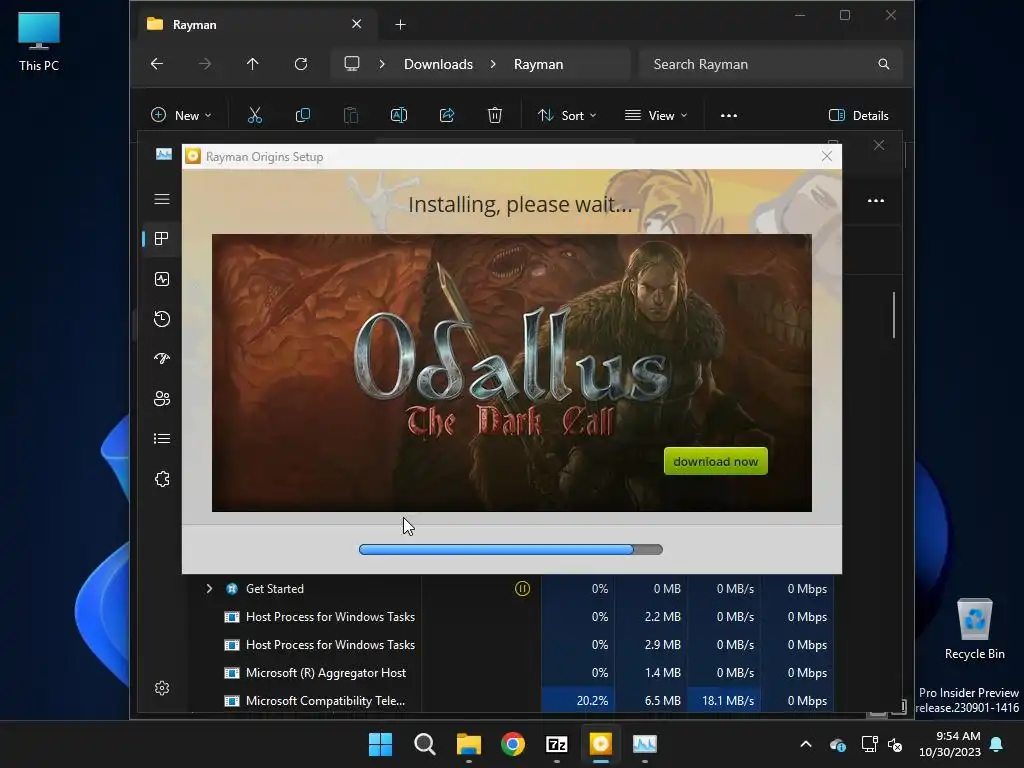Go back in File Explorer

[157, 64]
